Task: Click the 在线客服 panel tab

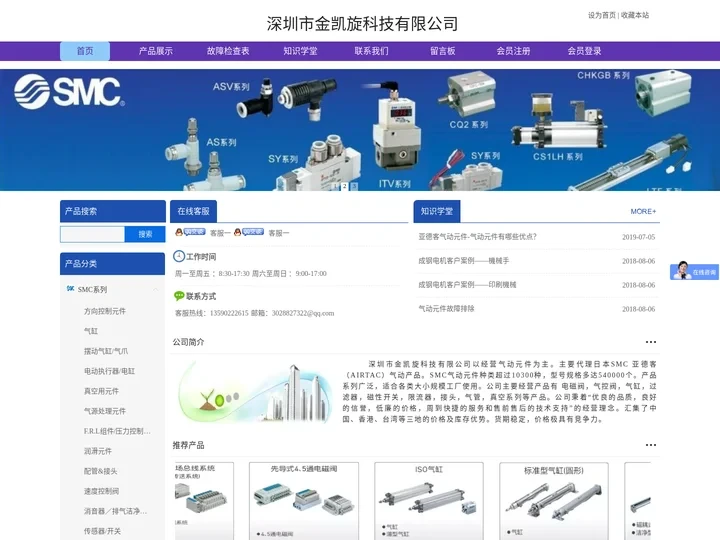Action: coord(193,211)
